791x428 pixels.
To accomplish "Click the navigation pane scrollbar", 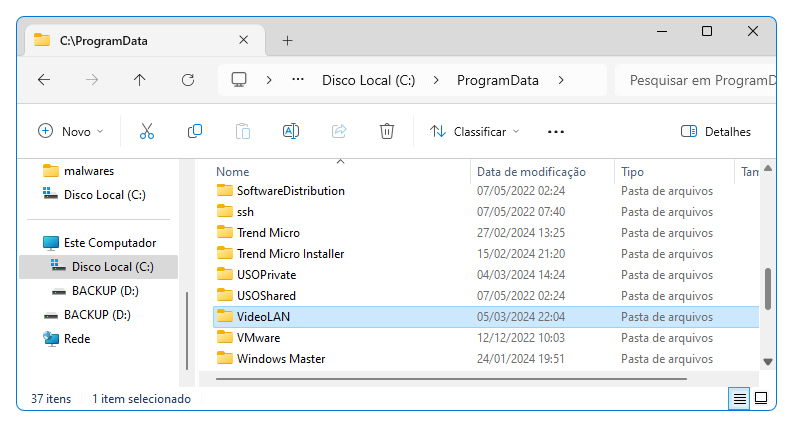I will point(187,331).
